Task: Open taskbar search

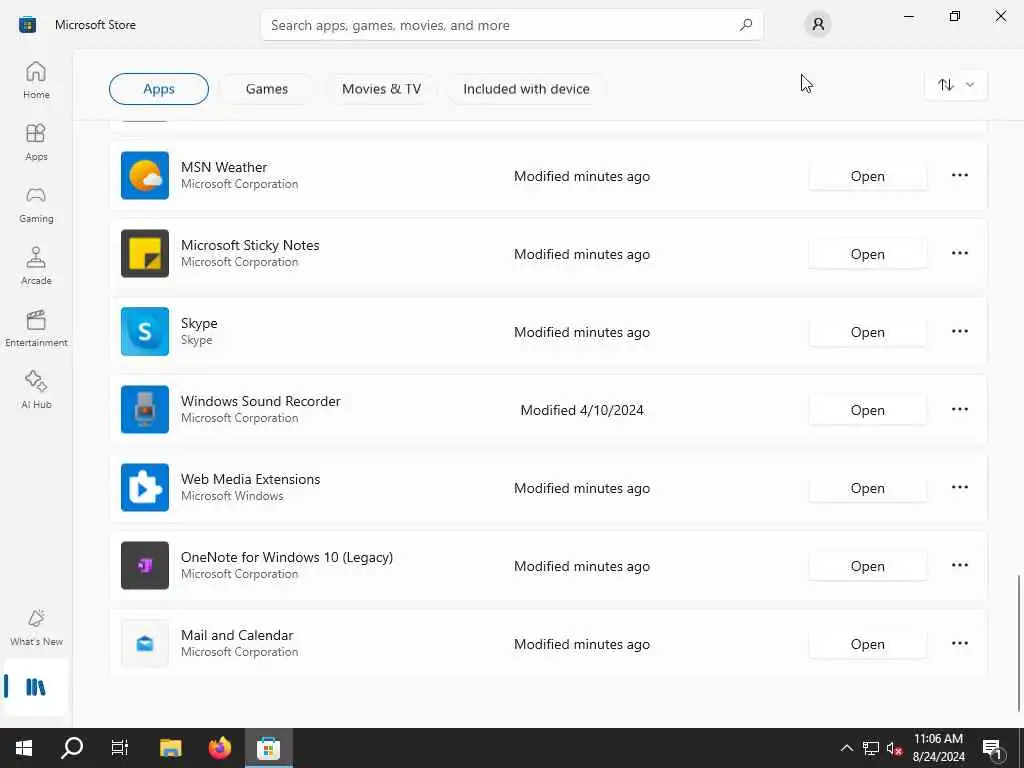Action: [72, 748]
